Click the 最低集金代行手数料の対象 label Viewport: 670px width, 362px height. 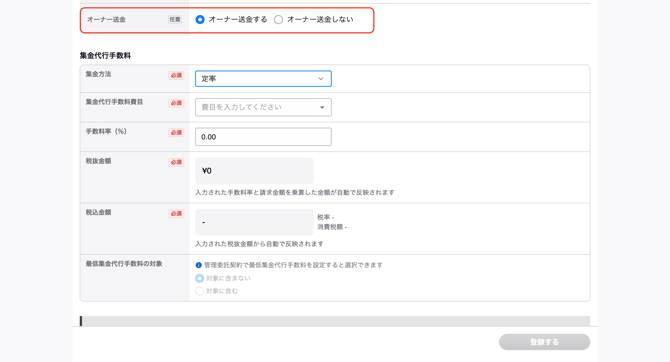(124, 264)
